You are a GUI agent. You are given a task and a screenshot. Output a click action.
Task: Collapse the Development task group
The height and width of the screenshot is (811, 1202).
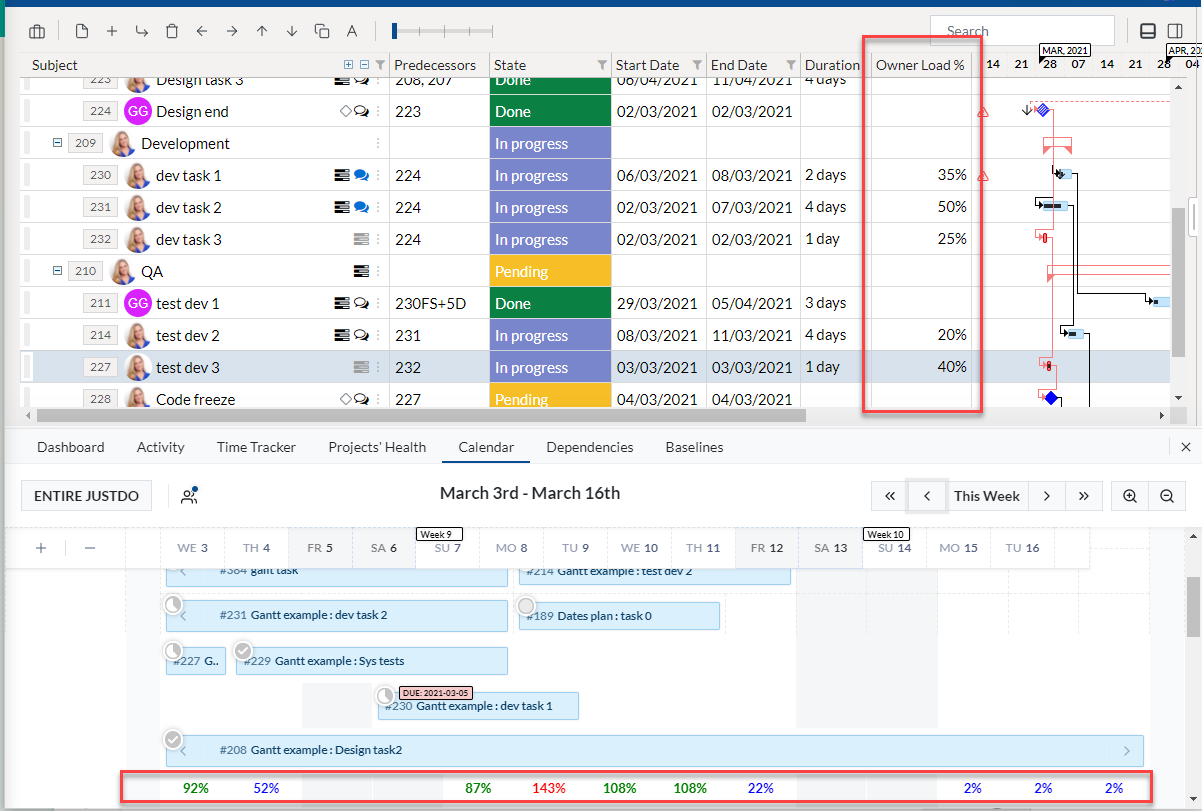[x=57, y=143]
